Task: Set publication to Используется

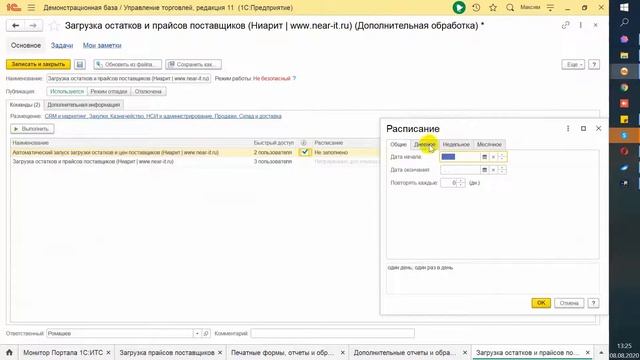Action: (x=67, y=91)
